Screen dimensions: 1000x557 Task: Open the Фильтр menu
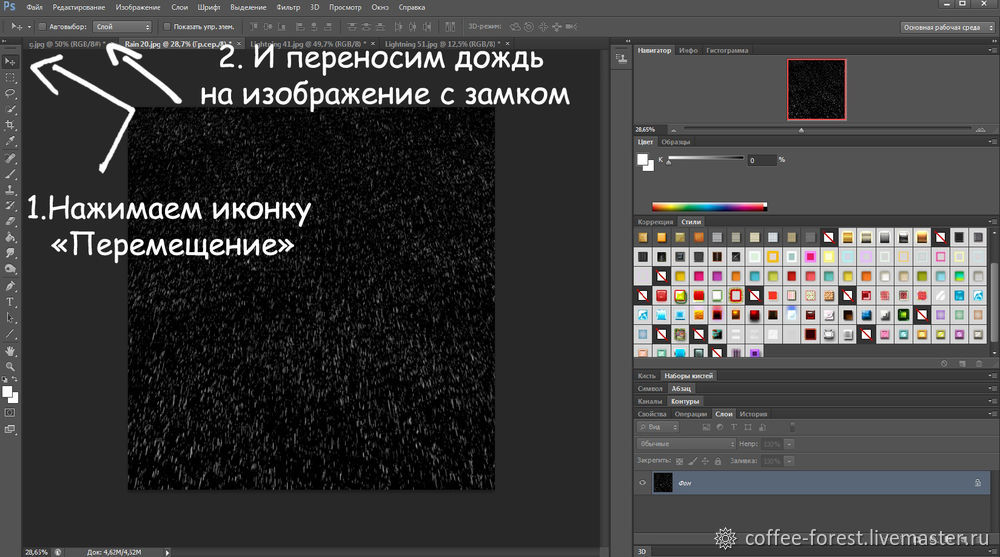[288, 8]
